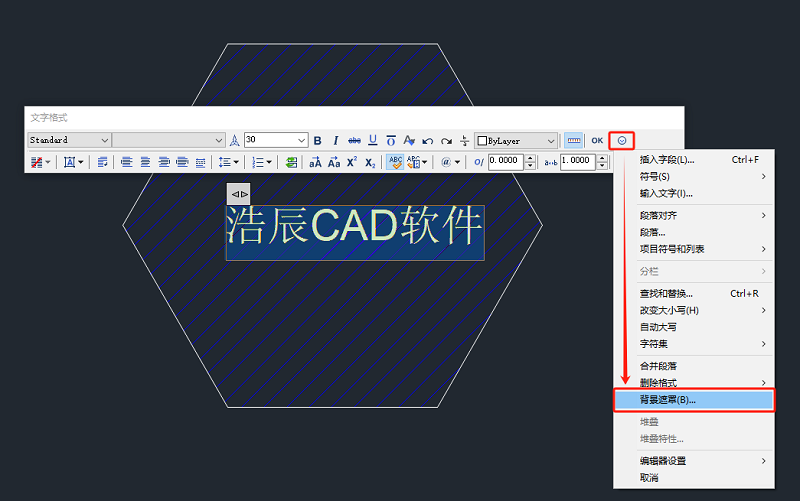The width and height of the screenshot is (800, 501).
Task: Apply superscript formatting
Action: [x=352, y=162]
